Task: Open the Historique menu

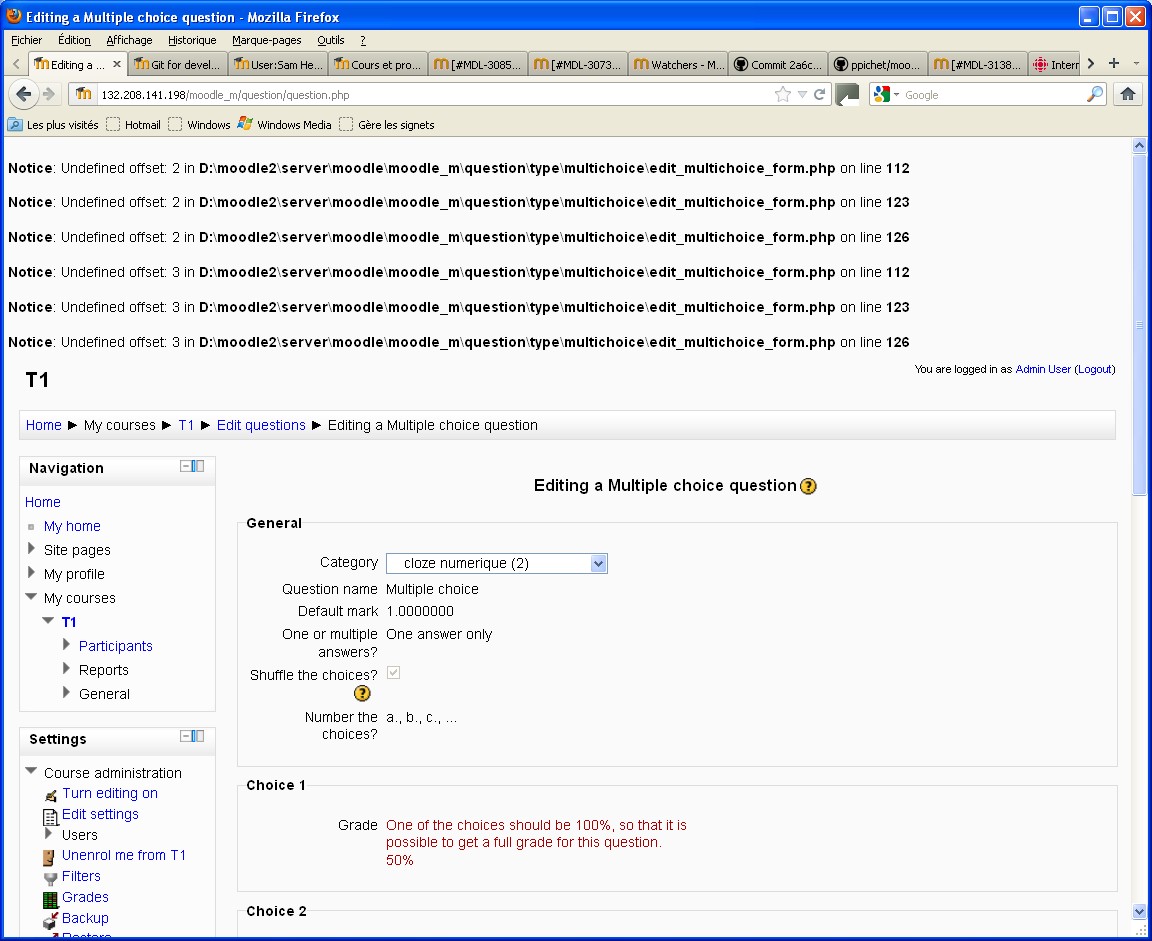Action: pos(192,40)
